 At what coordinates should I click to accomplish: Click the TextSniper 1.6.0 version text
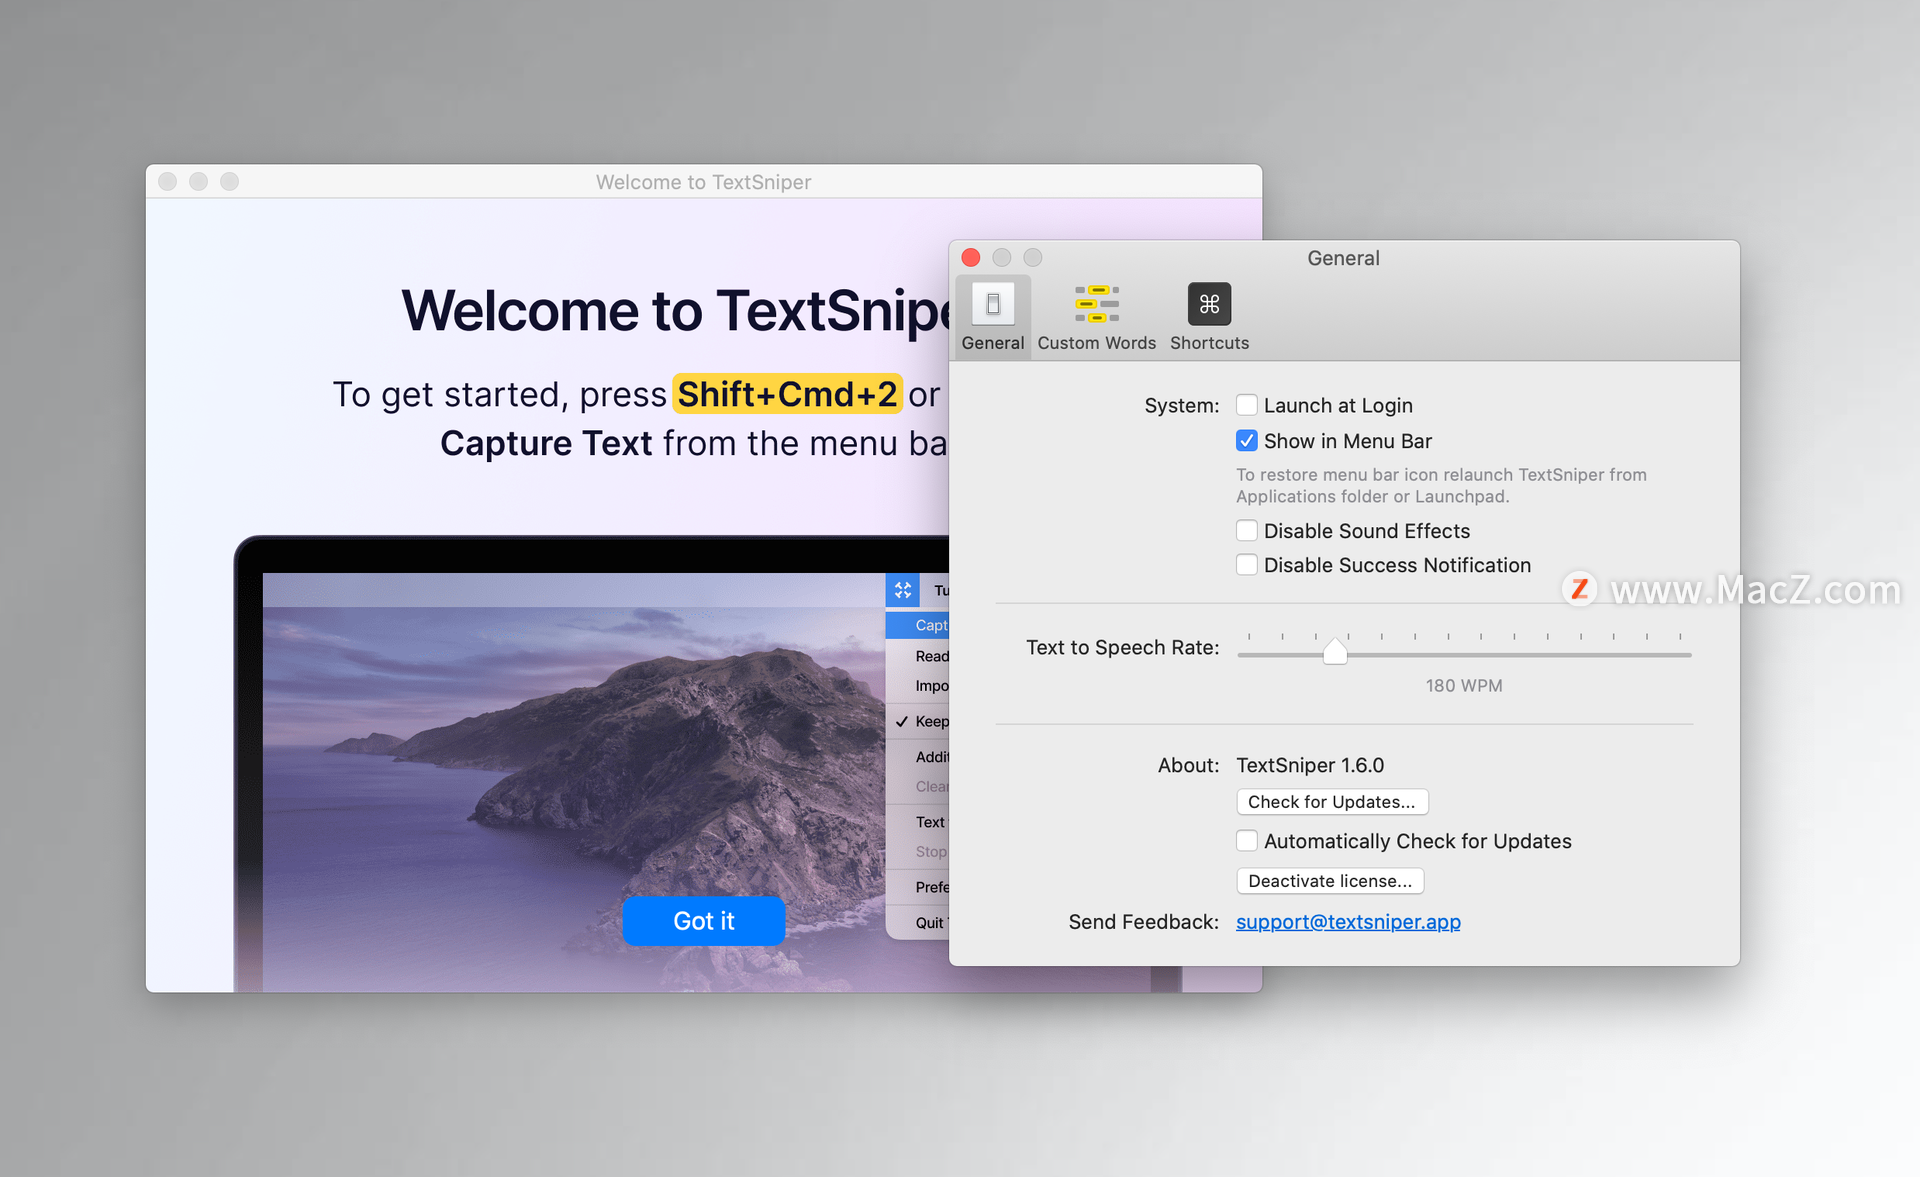[x=1310, y=765]
